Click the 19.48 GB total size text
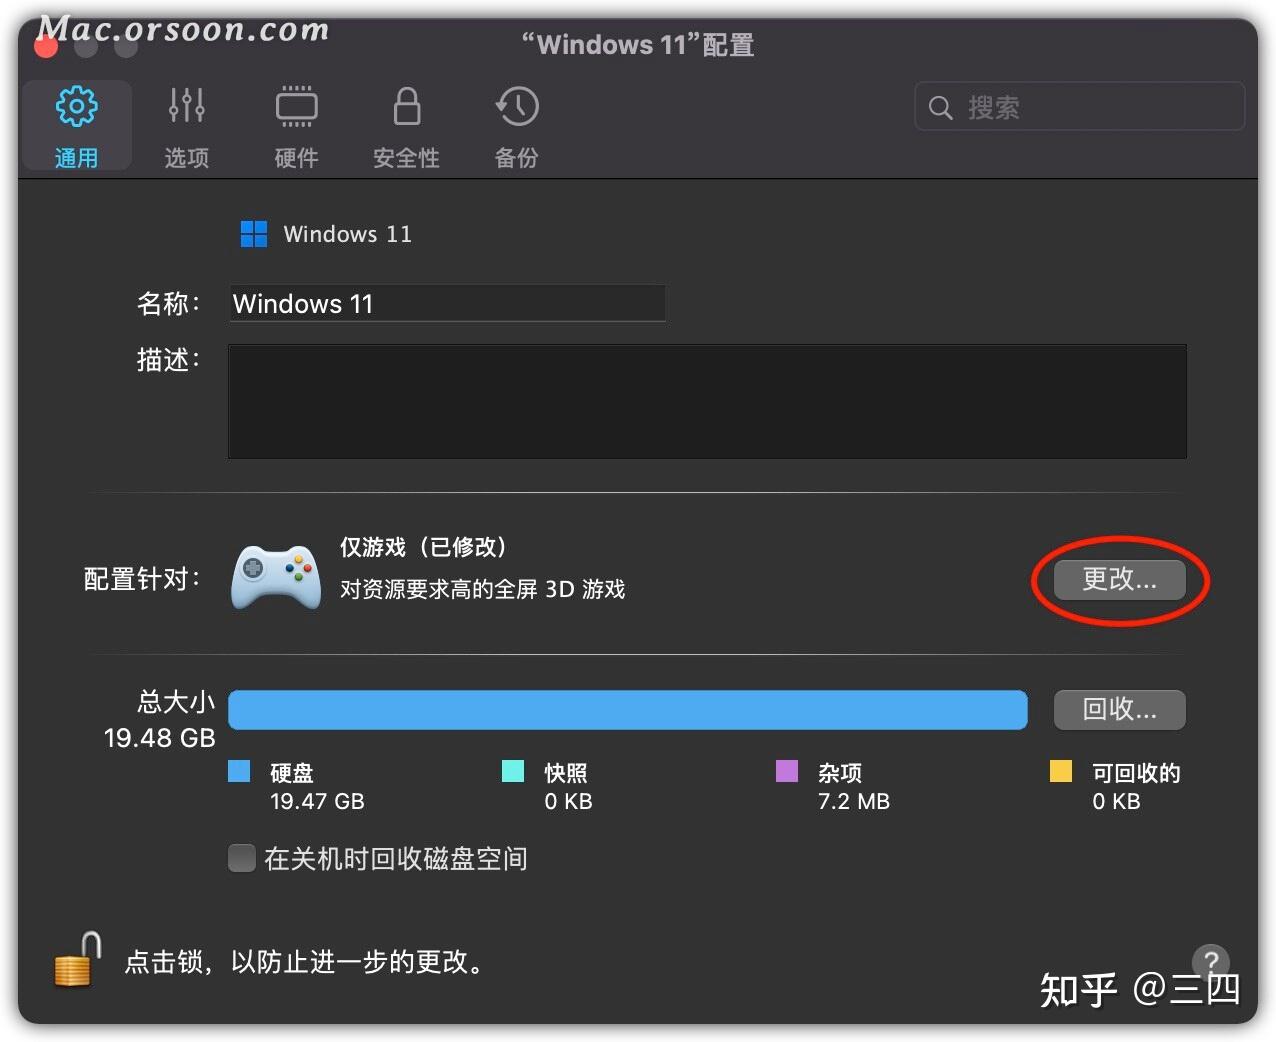 coord(160,738)
